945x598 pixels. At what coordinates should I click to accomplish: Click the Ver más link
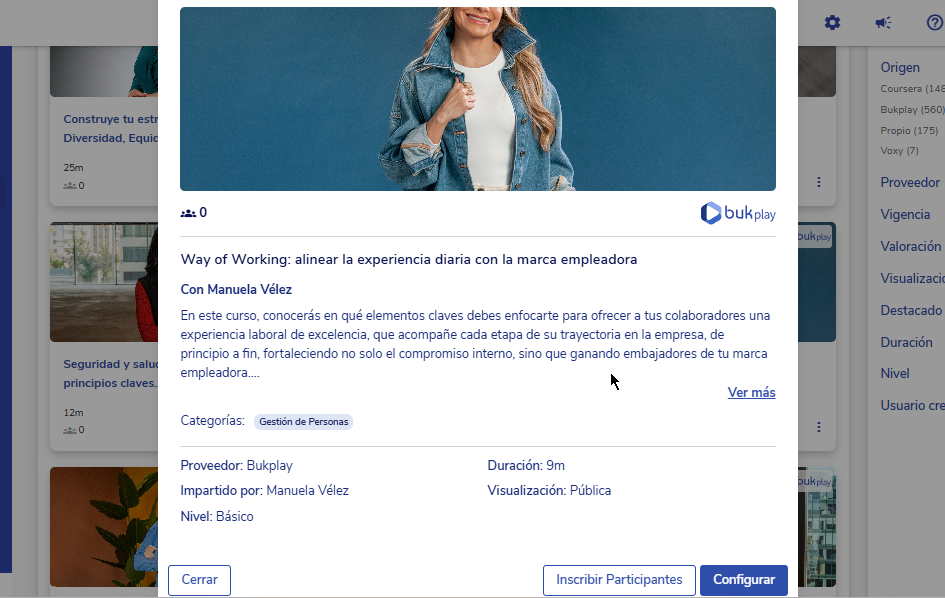click(752, 392)
